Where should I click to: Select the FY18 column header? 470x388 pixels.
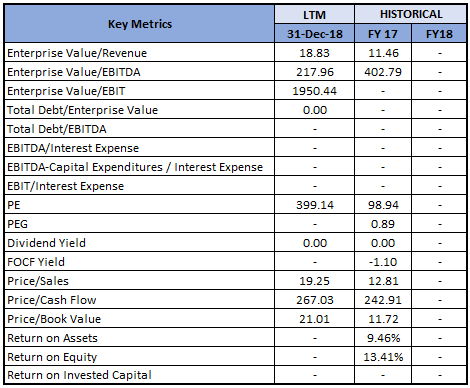point(439,34)
